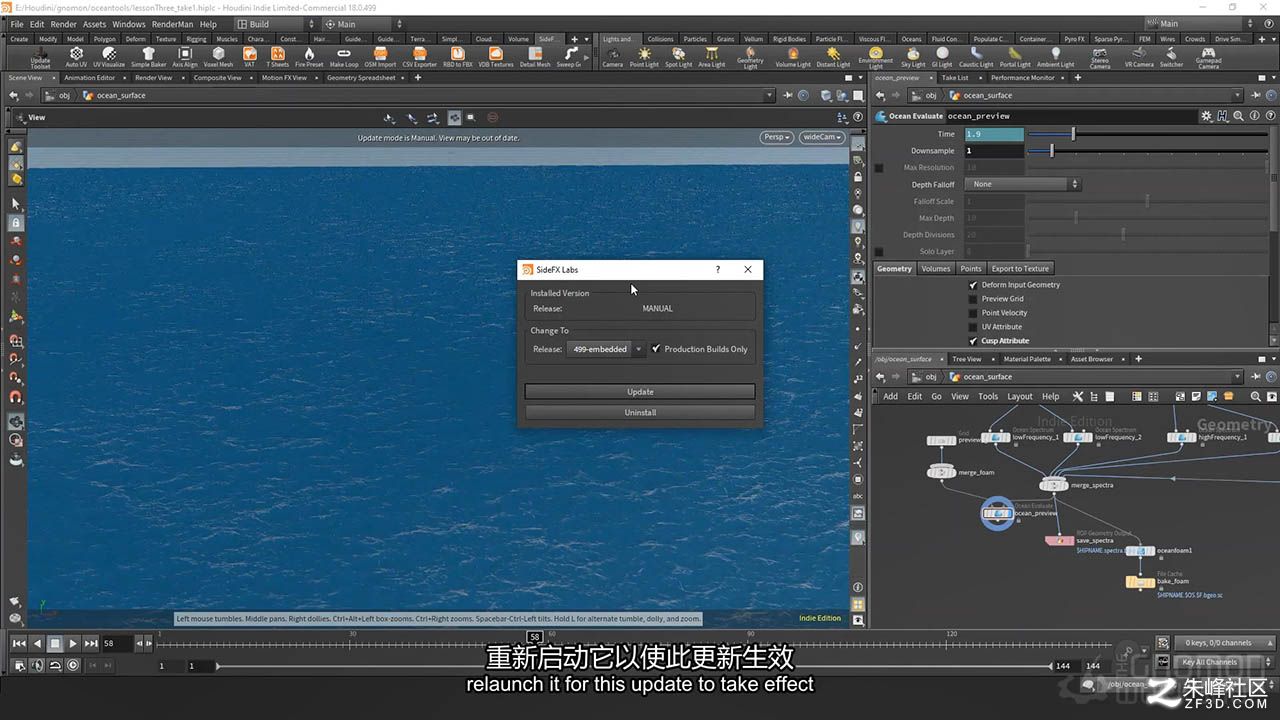The width and height of the screenshot is (1280, 720).
Task: Select the Make Loop shelf tool
Action: point(344,57)
